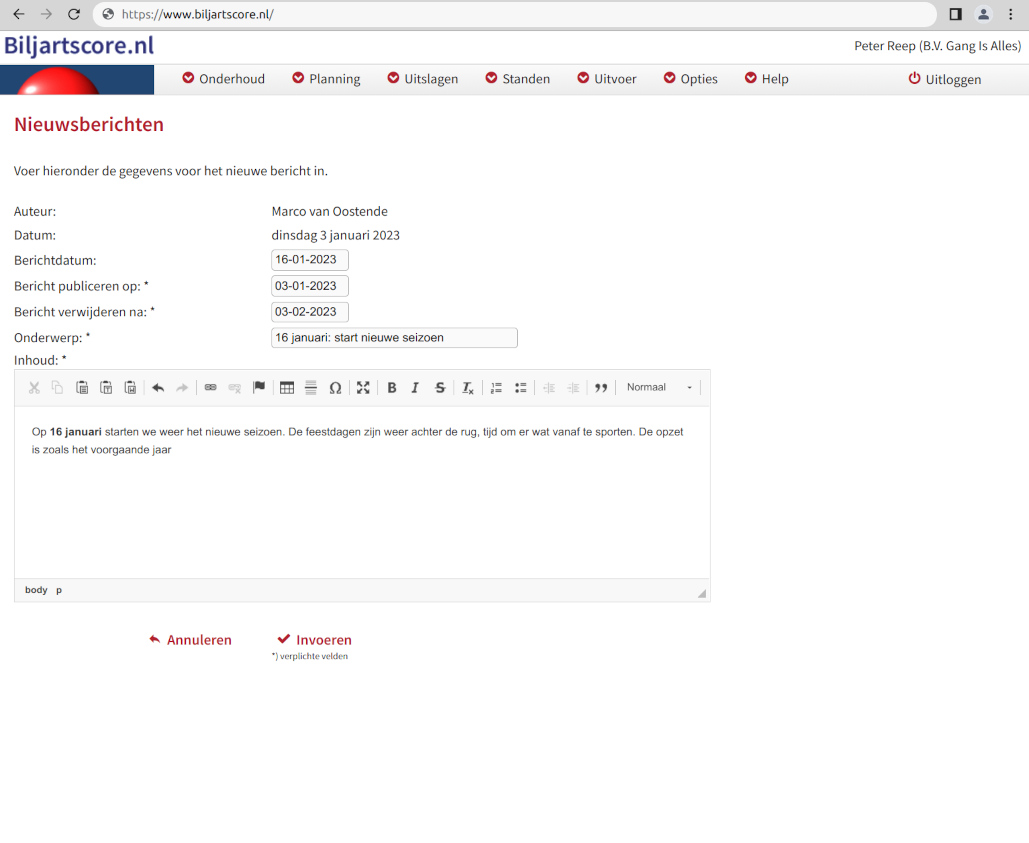Insert a block quote
1029x843 pixels.
(601, 388)
